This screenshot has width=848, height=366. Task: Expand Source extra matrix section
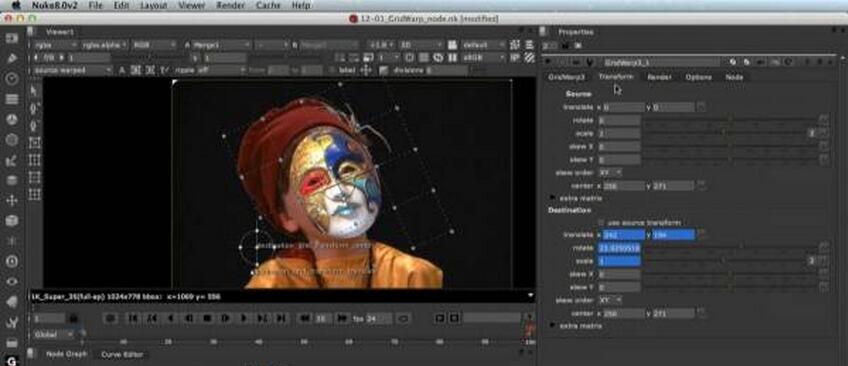coord(553,198)
